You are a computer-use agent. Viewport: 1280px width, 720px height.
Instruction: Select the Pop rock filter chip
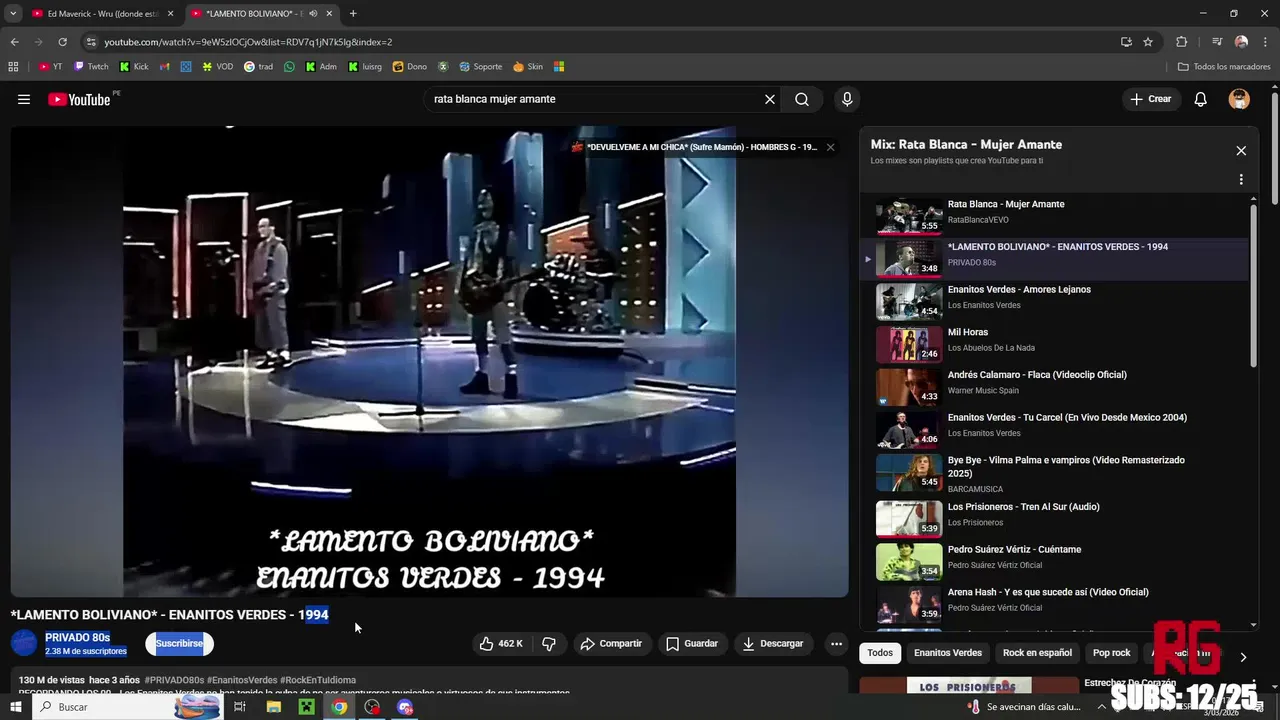(1111, 653)
